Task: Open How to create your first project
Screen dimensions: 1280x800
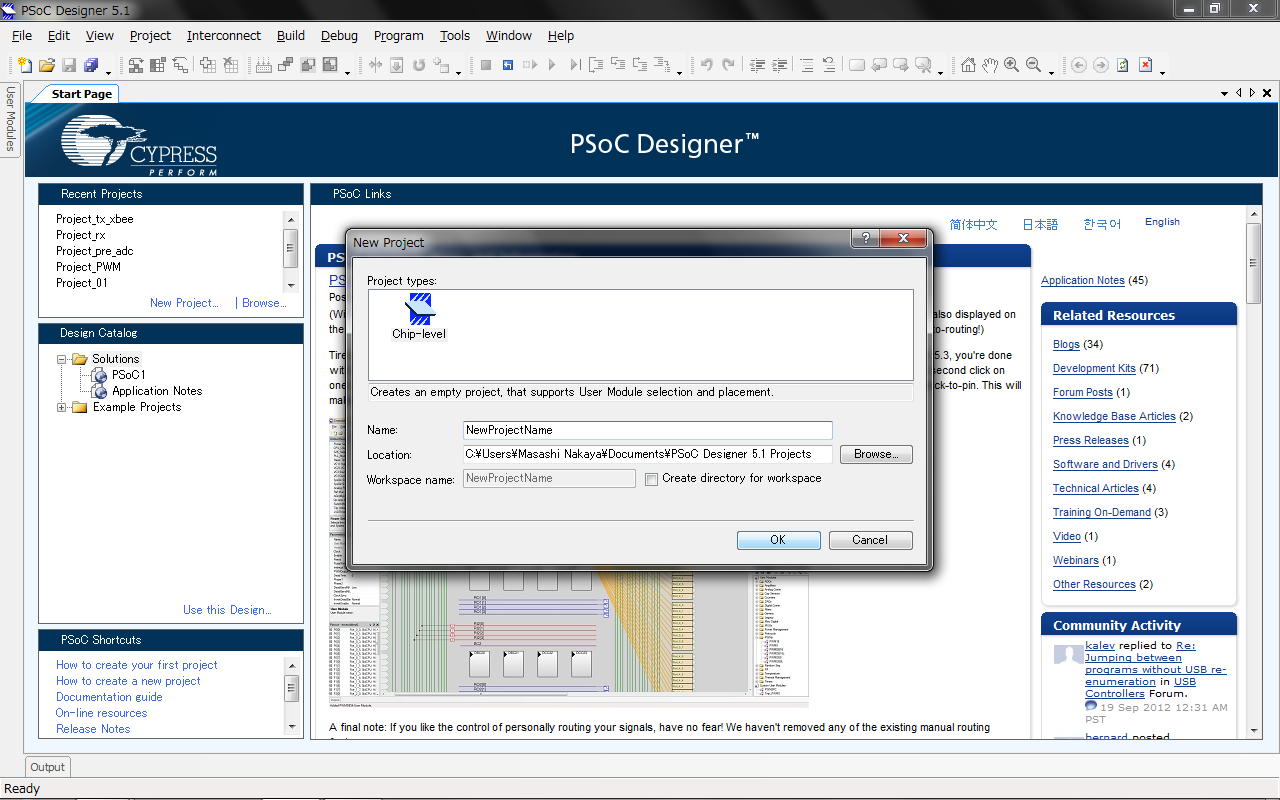Action: [137, 665]
